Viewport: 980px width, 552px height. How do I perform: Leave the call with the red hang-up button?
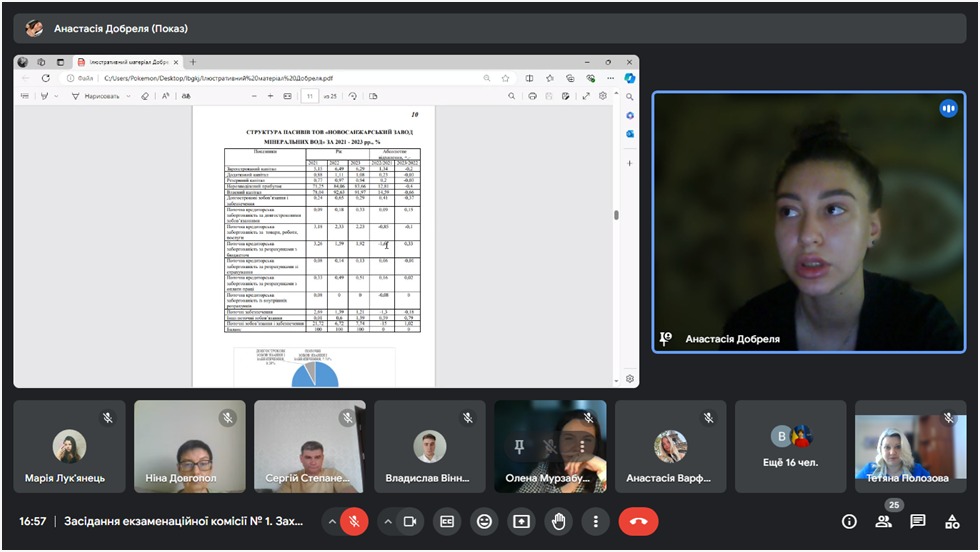coord(638,521)
